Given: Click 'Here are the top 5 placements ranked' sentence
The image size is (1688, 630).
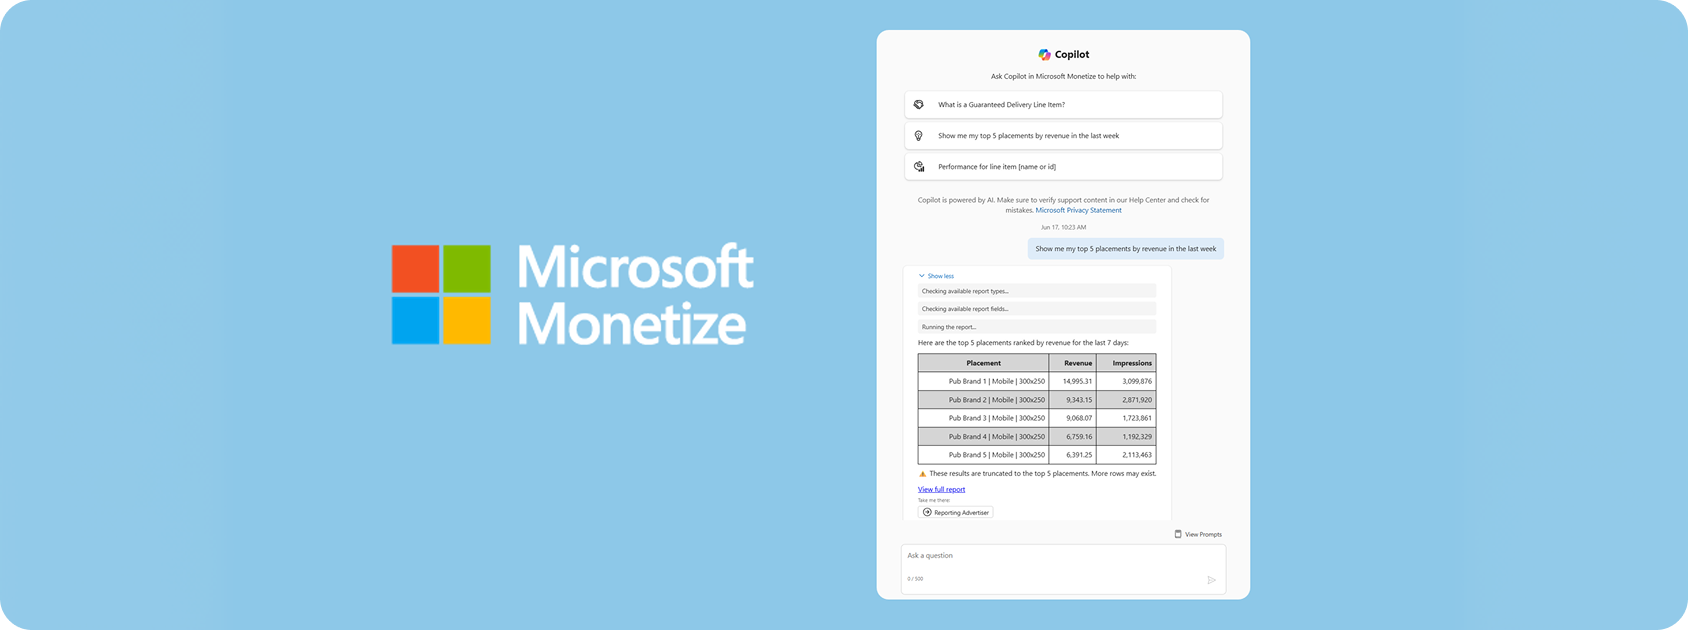Looking at the screenshot, I should [x=1023, y=343].
